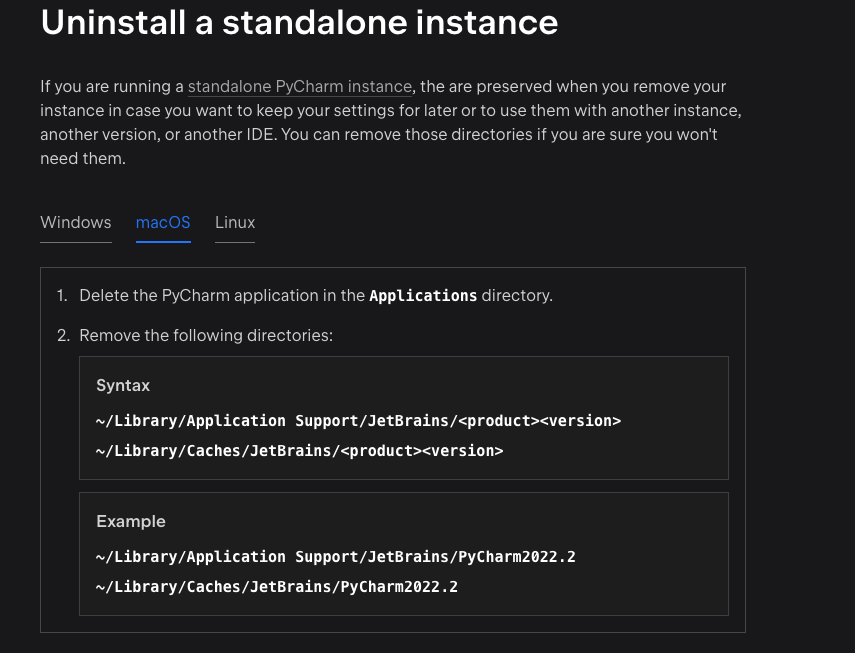Viewport: 855px width, 653px height.
Task: Switch to the Windows tab
Action: (x=76, y=222)
